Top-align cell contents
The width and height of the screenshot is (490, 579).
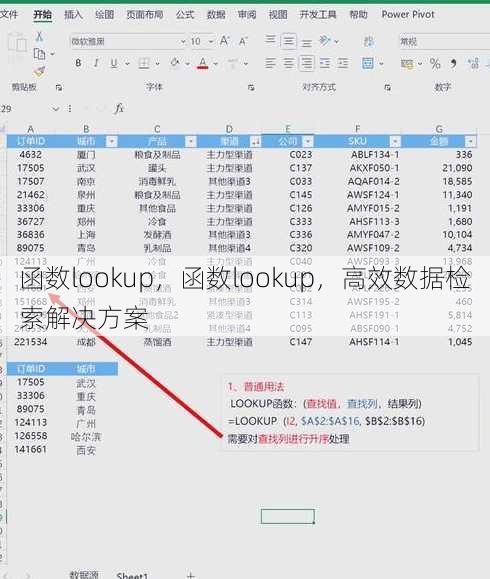point(271,41)
